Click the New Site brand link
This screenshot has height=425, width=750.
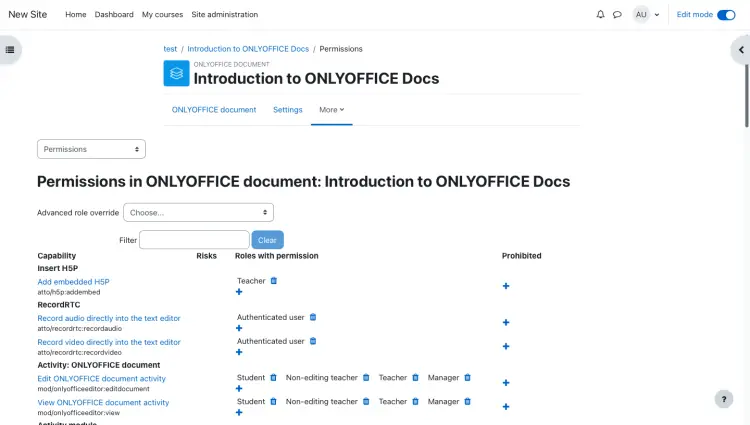click(x=28, y=14)
